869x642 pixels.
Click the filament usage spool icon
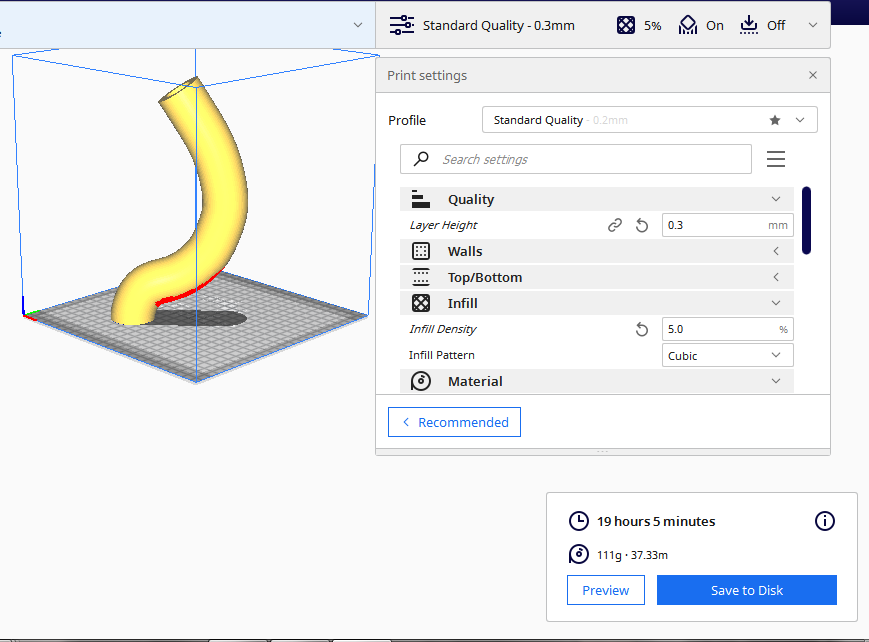(579, 554)
